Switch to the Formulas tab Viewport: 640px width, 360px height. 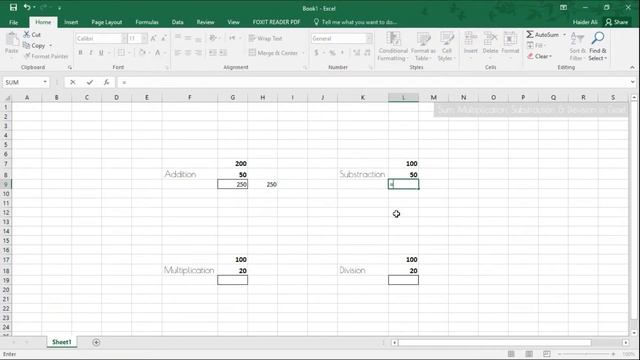pyautogui.click(x=147, y=22)
